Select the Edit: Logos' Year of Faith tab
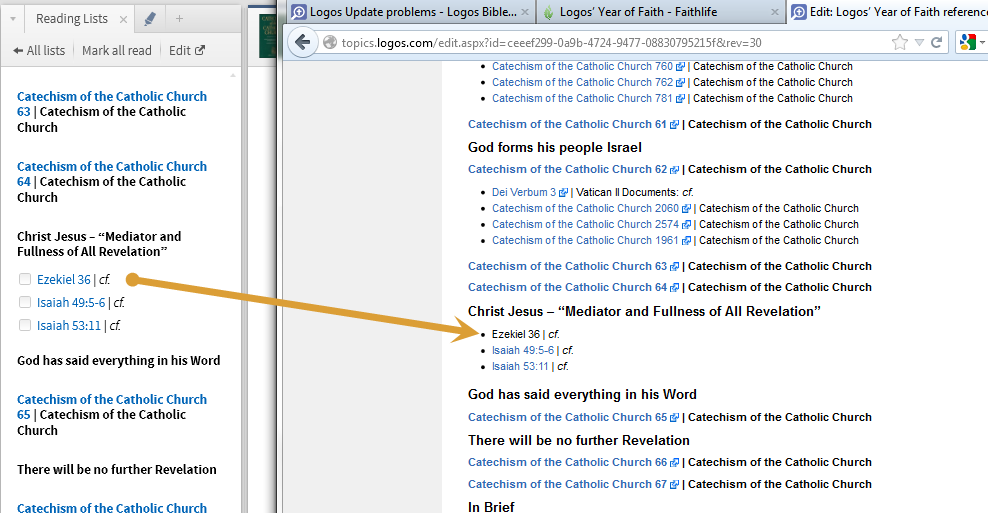 (x=890, y=12)
